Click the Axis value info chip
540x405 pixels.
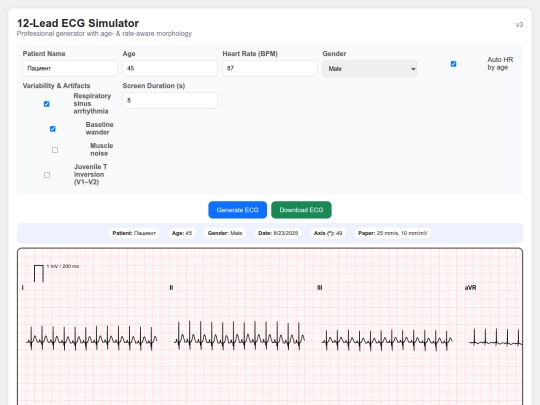pos(328,233)
